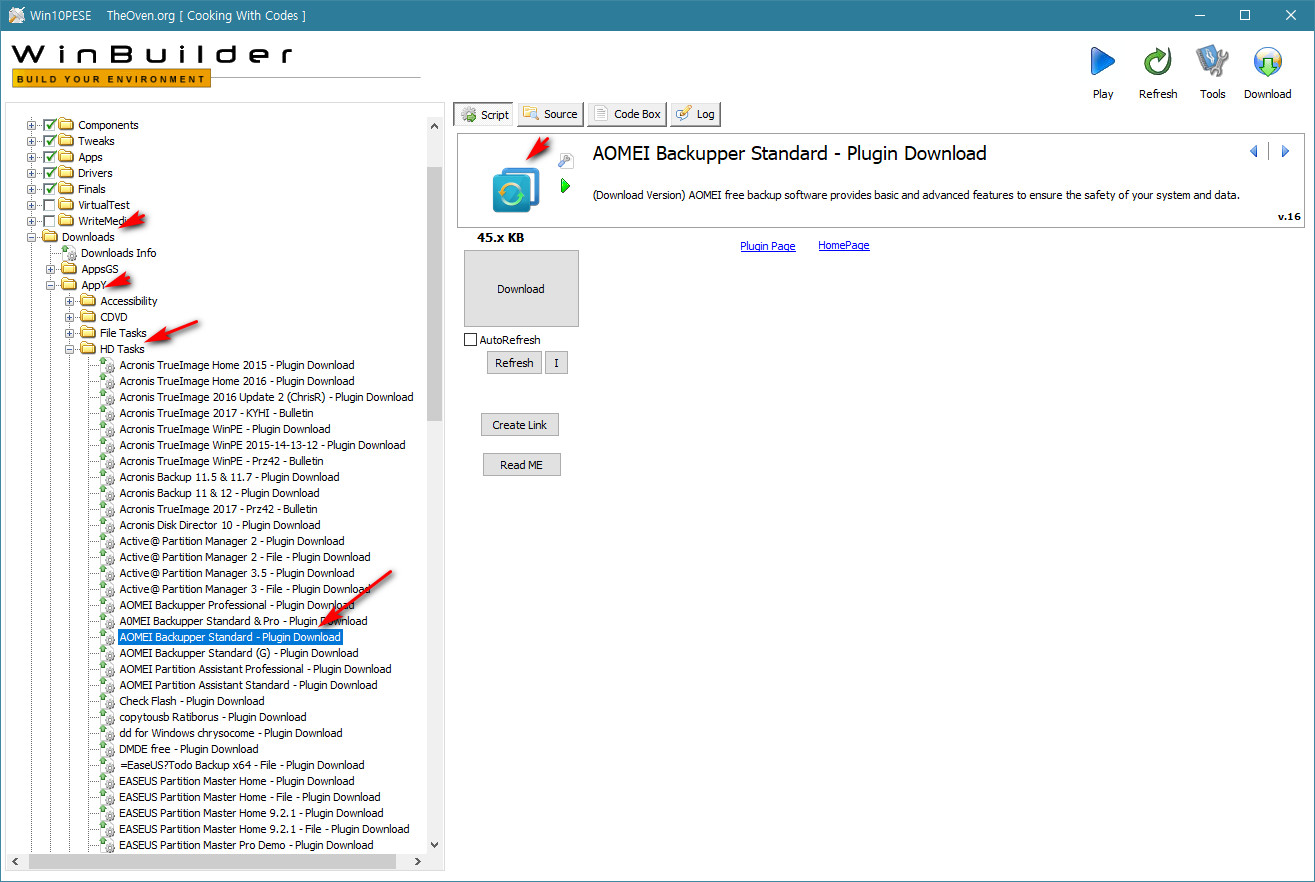Screen dimensions: 1315x882
Task: Click the small I button
Action: tap(556, 363)
